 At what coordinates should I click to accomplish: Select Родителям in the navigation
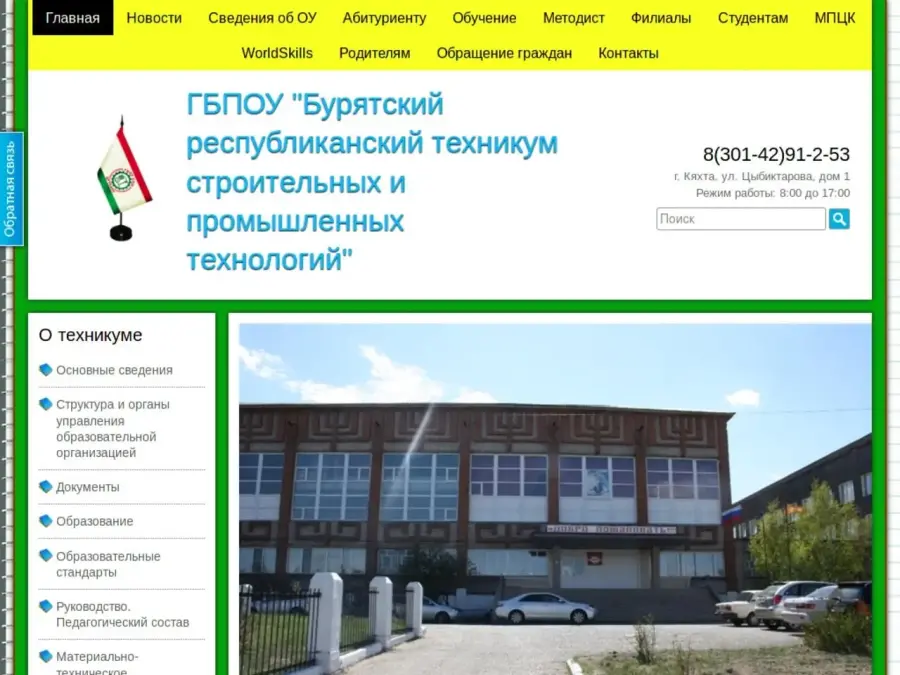[x=375, y=53]
